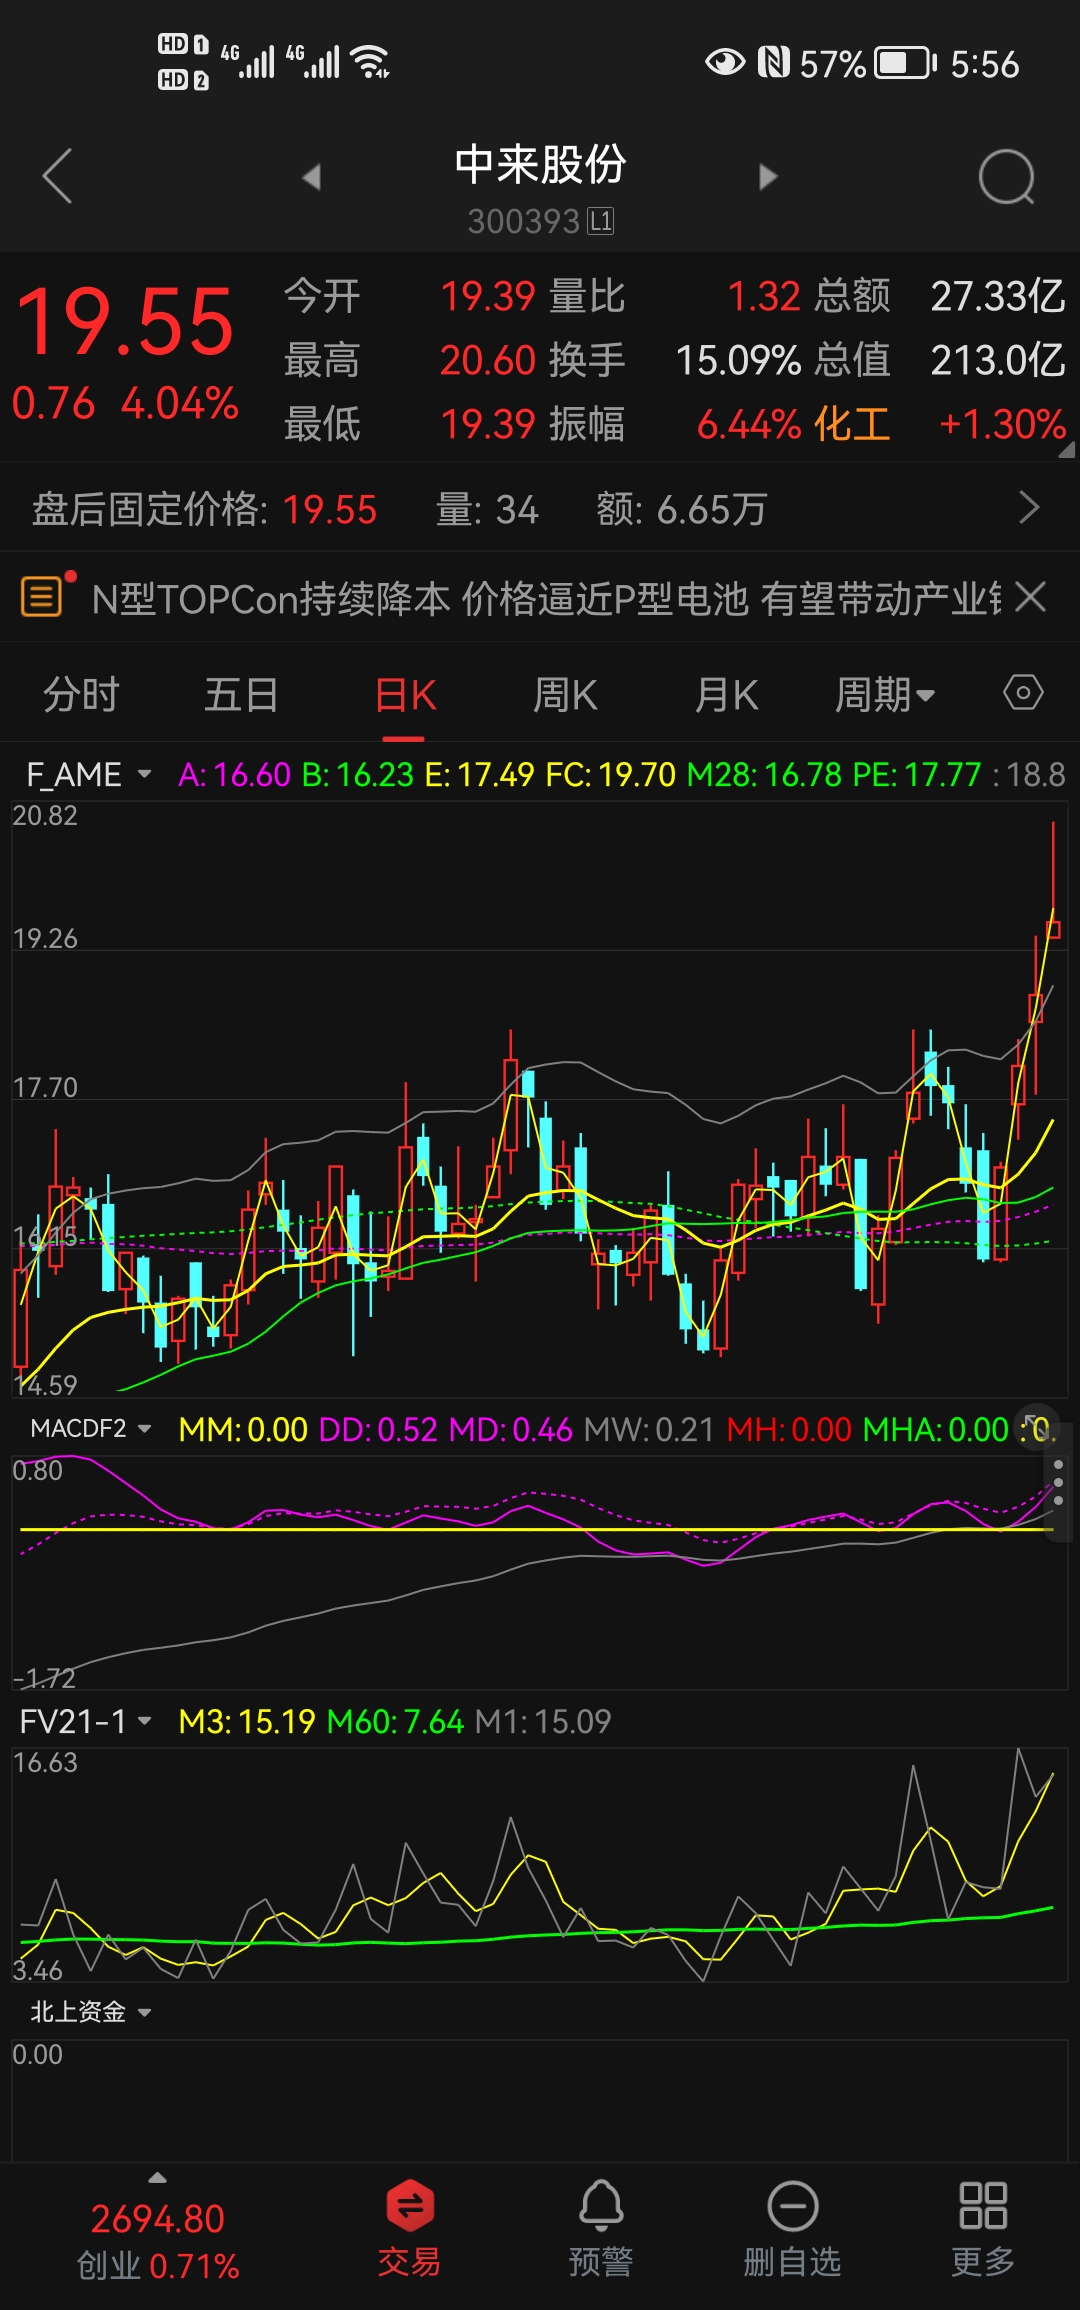This screenshot has height=2310, width=1080.
Task: Open the 周期 period dropdown
Action: point(885,694)
